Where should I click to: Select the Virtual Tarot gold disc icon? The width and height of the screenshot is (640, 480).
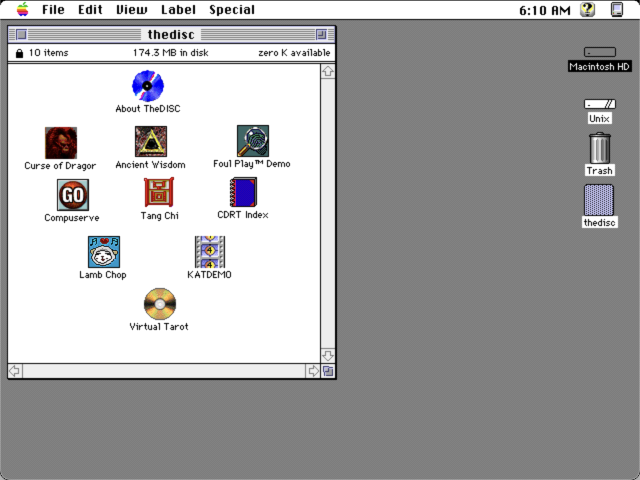pos(160,304)
